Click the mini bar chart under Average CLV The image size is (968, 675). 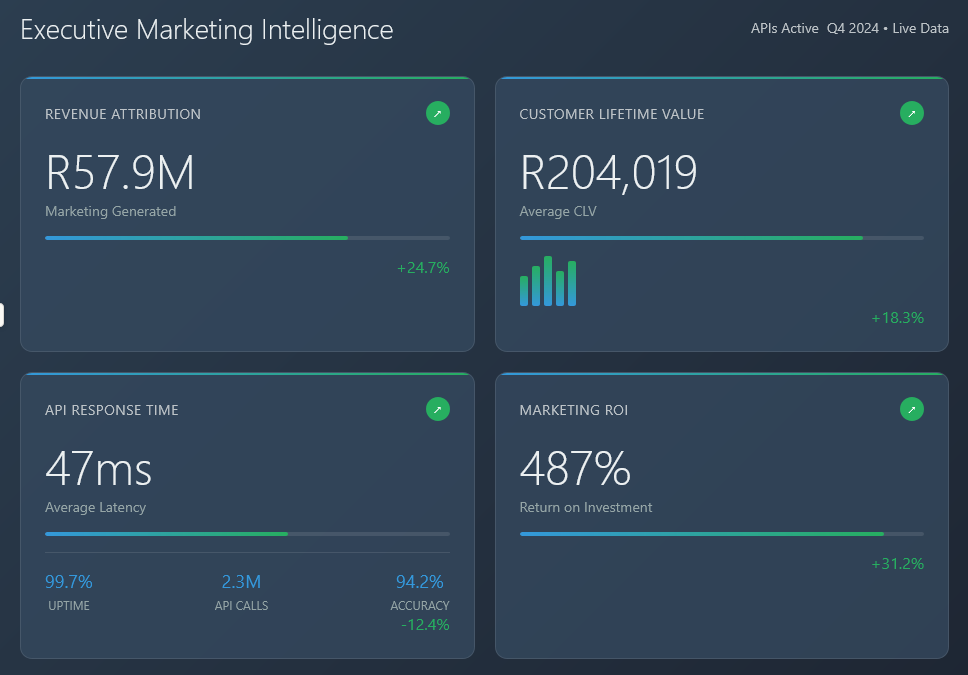[x=548, y=281]
